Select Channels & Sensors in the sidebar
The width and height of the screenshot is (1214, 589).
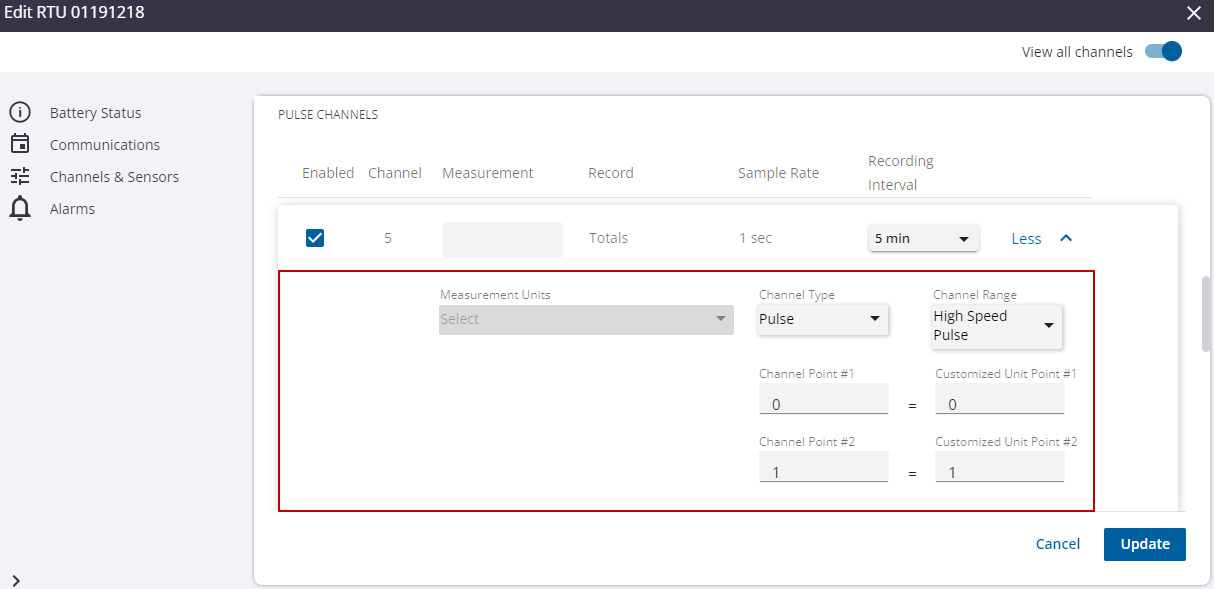click(114, 176)
